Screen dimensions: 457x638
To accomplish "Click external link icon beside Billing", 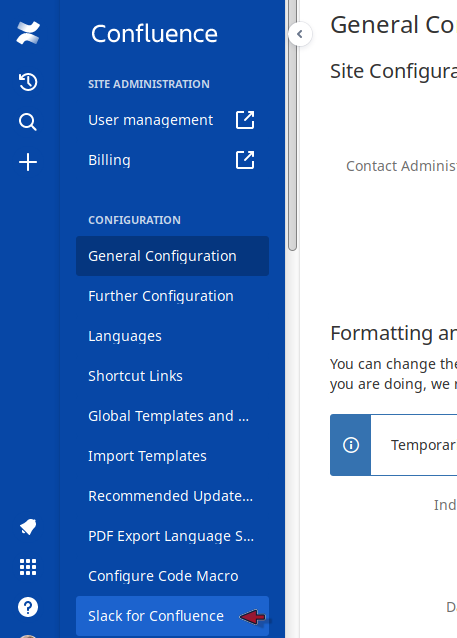I will [x=245, y=160].
